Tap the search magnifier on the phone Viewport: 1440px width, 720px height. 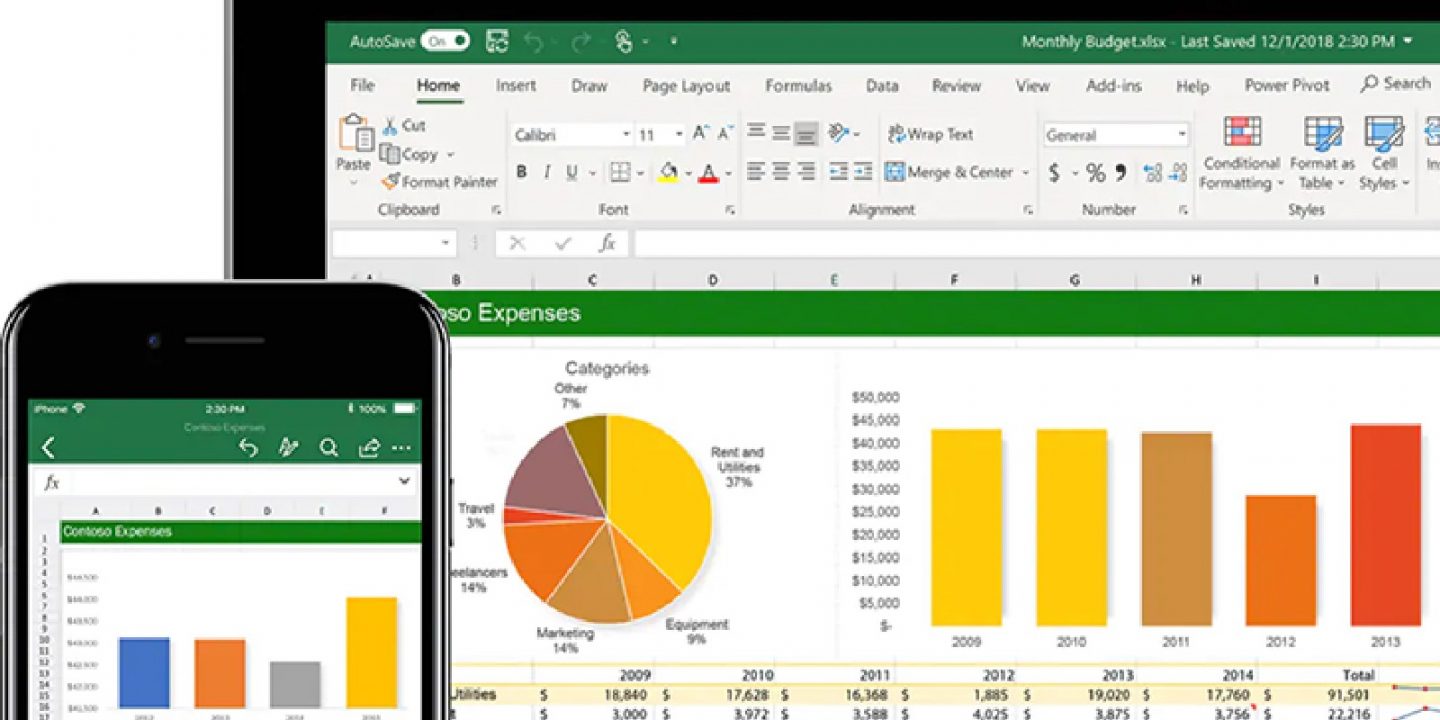328,448
